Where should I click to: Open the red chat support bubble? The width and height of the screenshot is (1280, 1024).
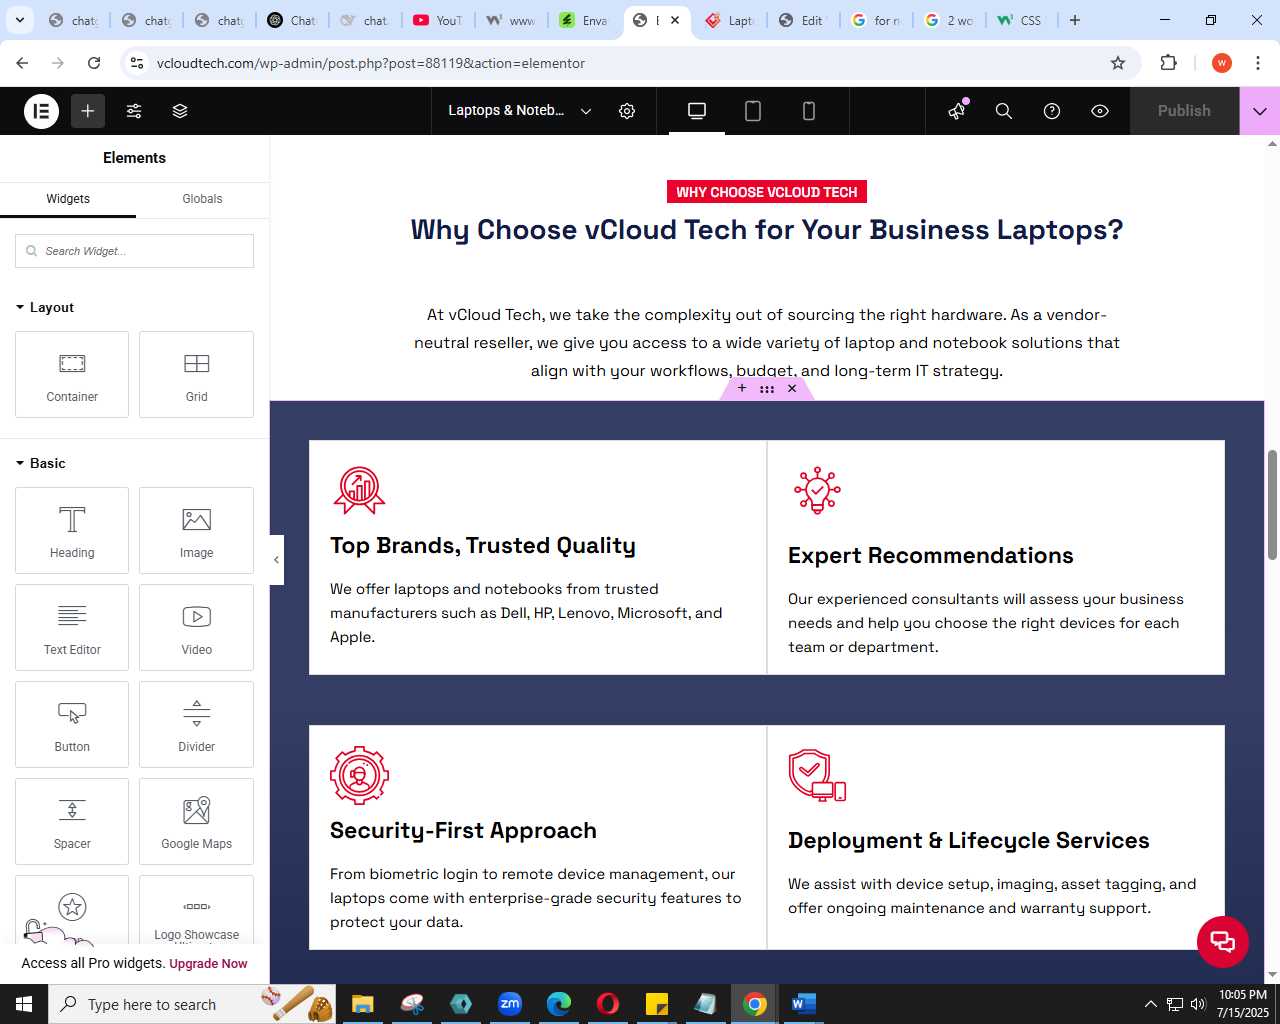click(x=1223, y=941)
